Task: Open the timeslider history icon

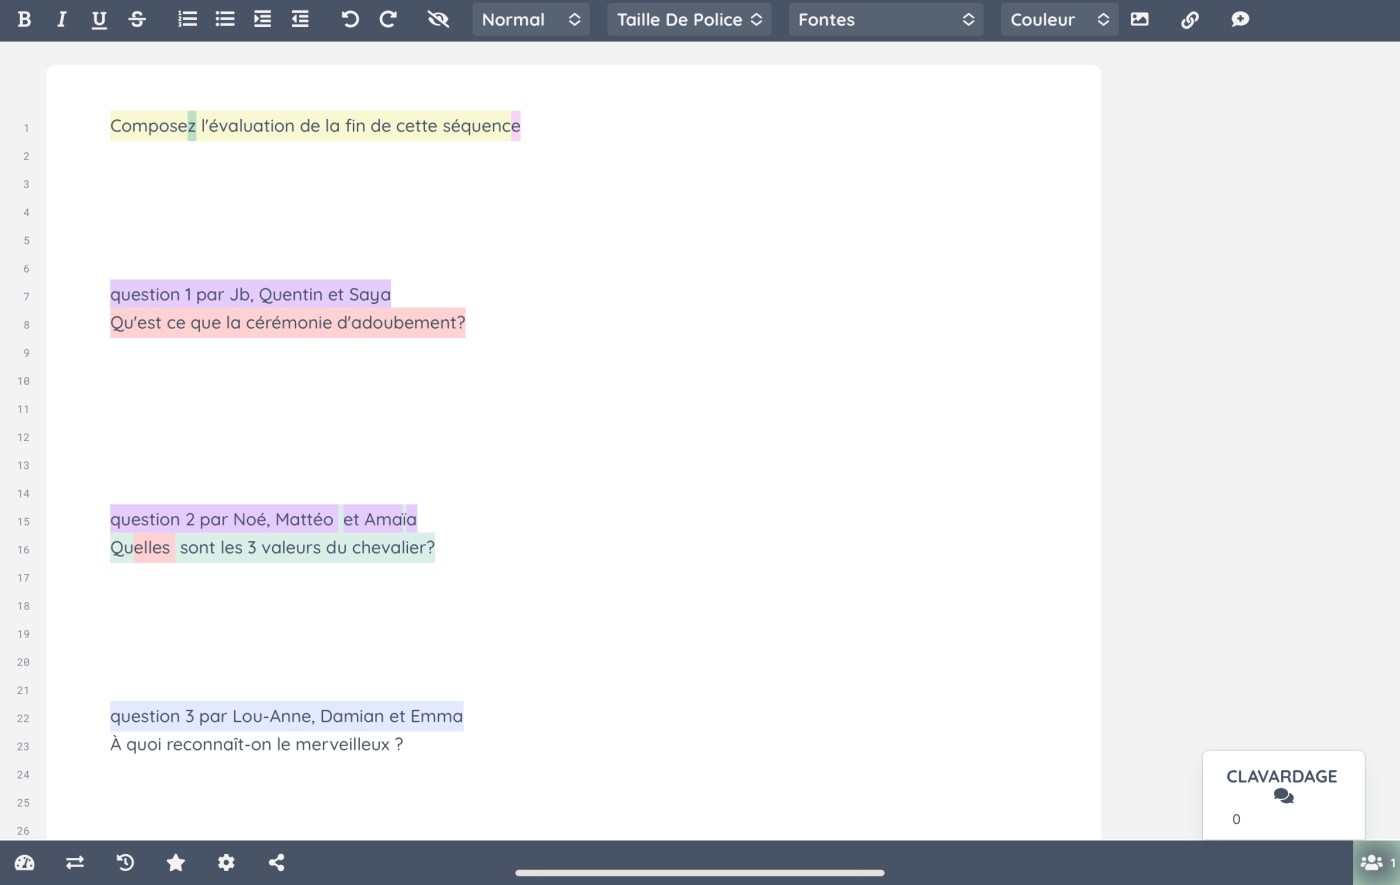Action: click(125, 862)
